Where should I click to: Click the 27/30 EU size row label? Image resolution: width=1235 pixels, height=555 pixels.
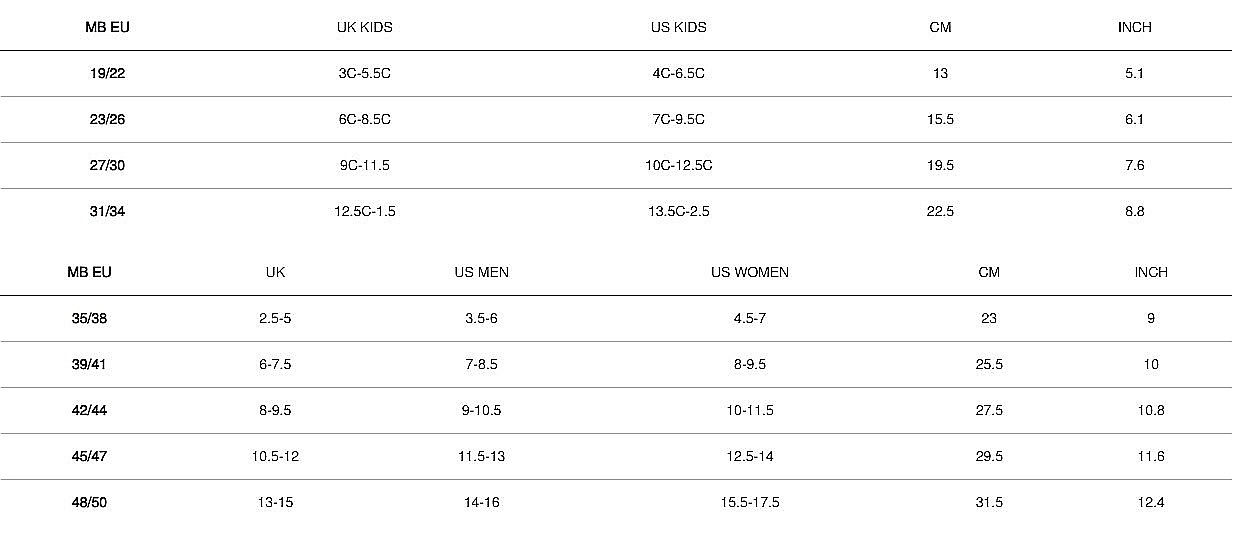pos(107,165)
